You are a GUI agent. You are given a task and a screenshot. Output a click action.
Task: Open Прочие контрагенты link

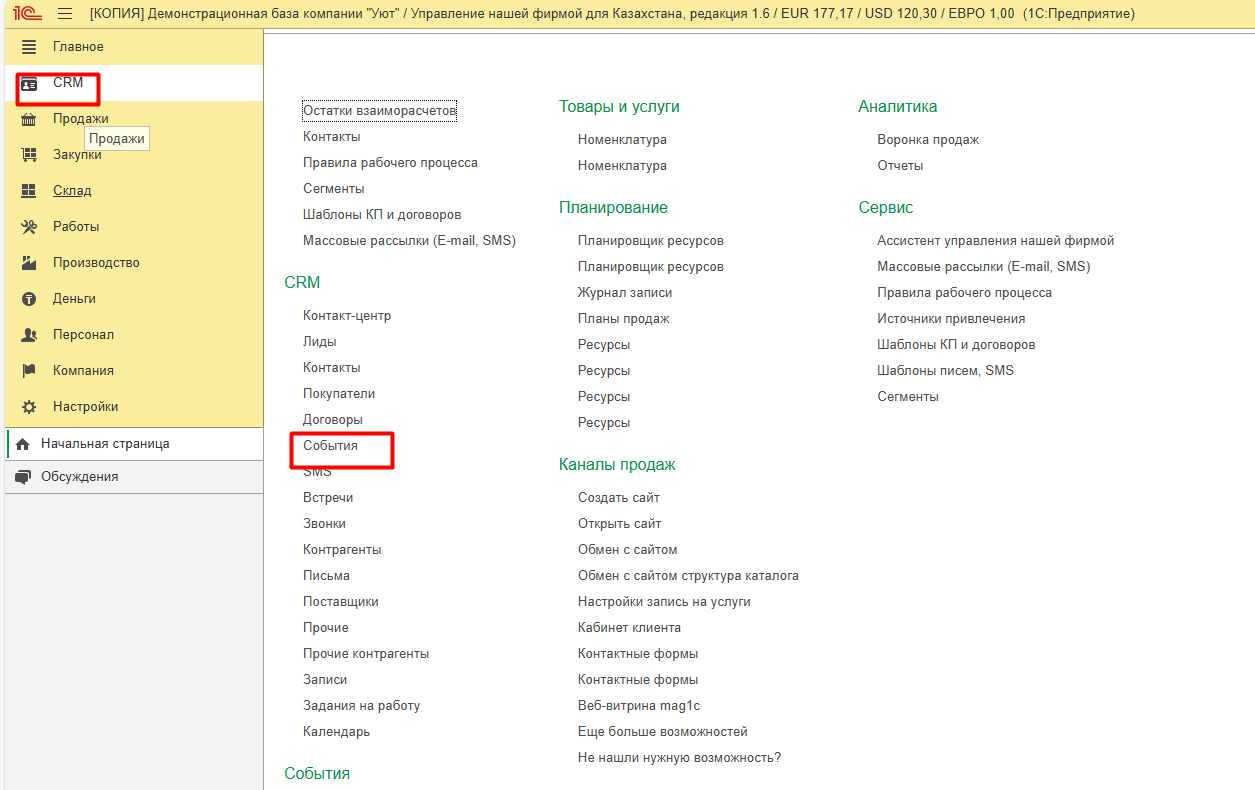pyautogui.click(x=366, y=654)
